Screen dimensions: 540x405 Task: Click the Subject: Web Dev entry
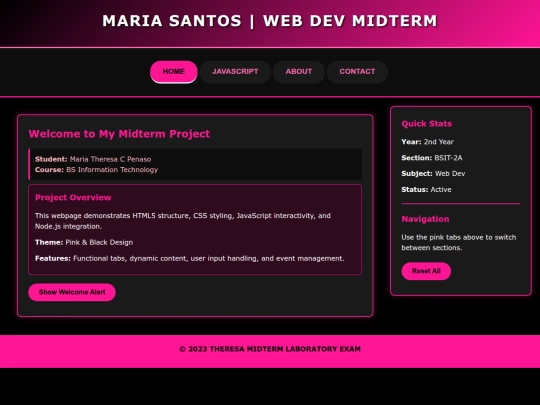point(433,174)
